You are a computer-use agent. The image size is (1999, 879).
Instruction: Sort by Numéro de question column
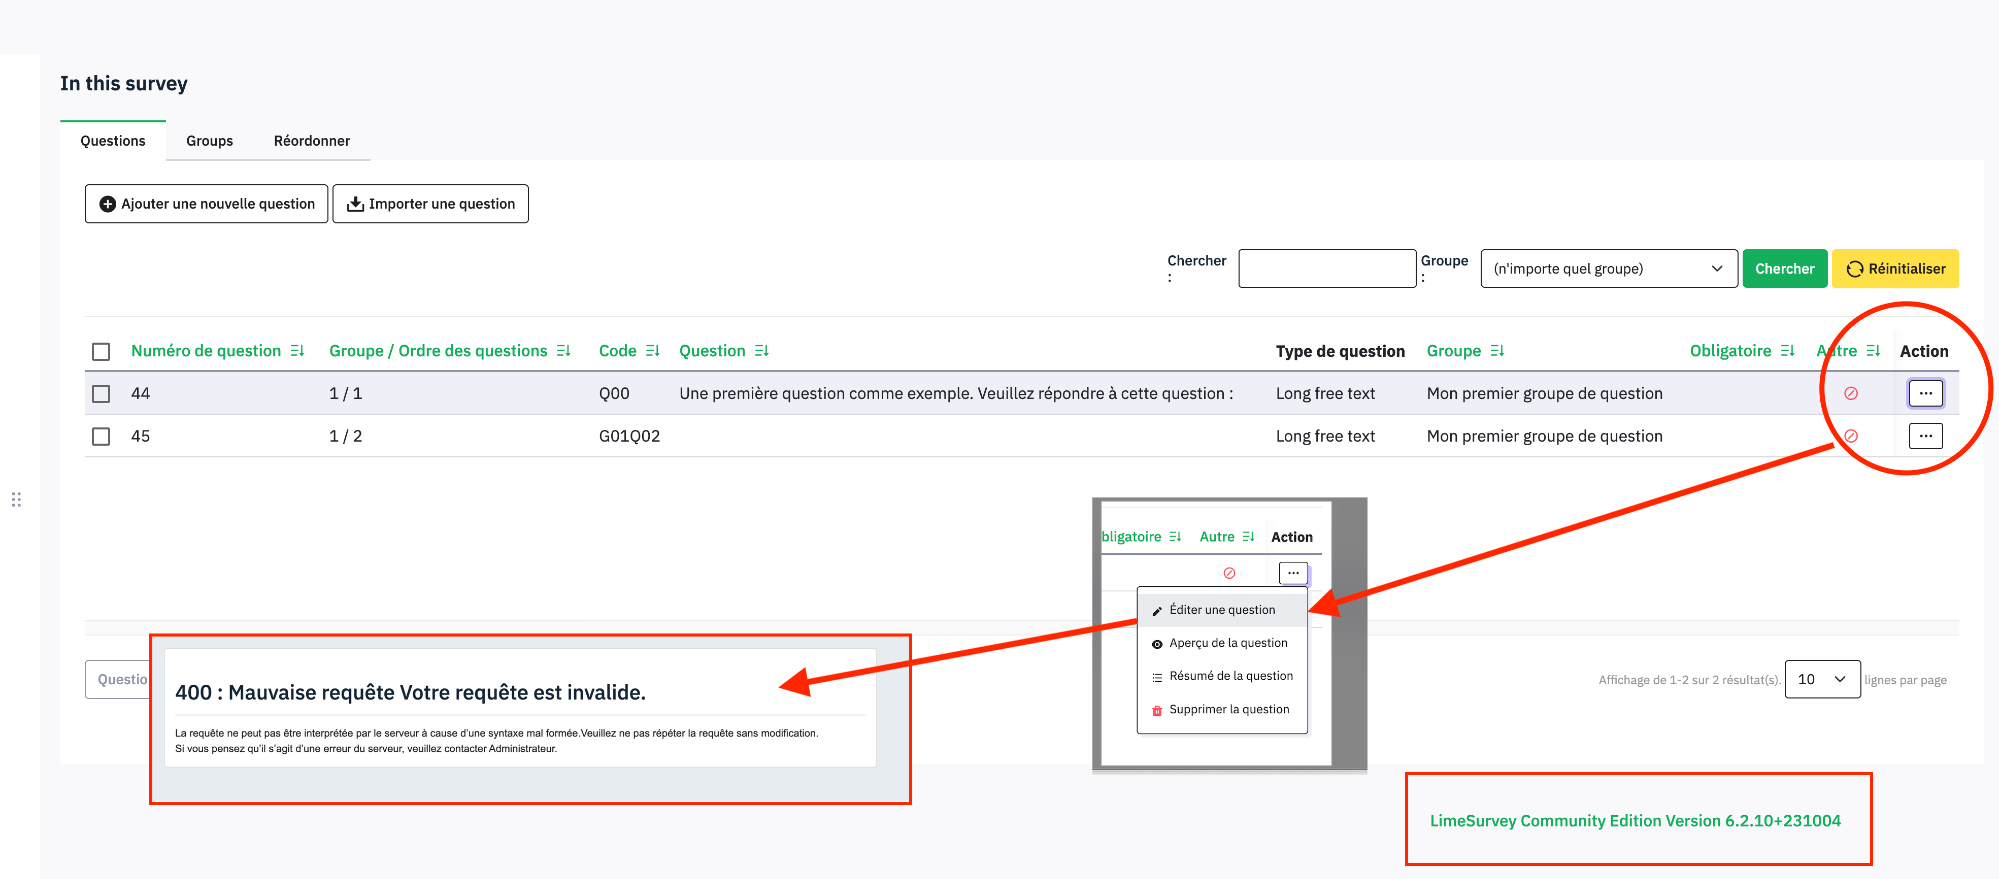tap(206, 351)
